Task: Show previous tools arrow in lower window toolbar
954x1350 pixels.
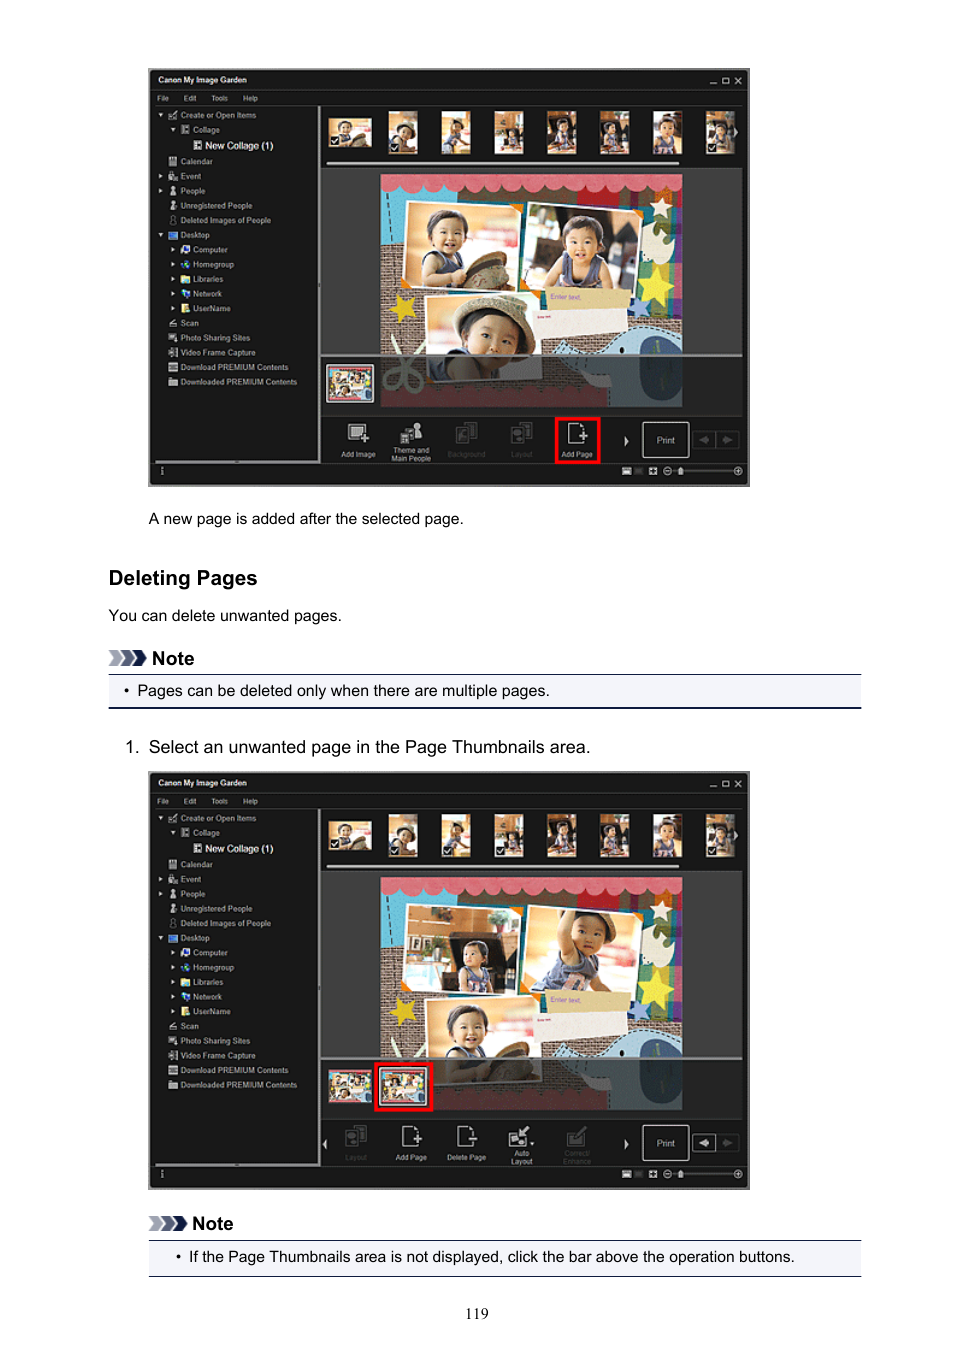Action: coord(325,1144)
